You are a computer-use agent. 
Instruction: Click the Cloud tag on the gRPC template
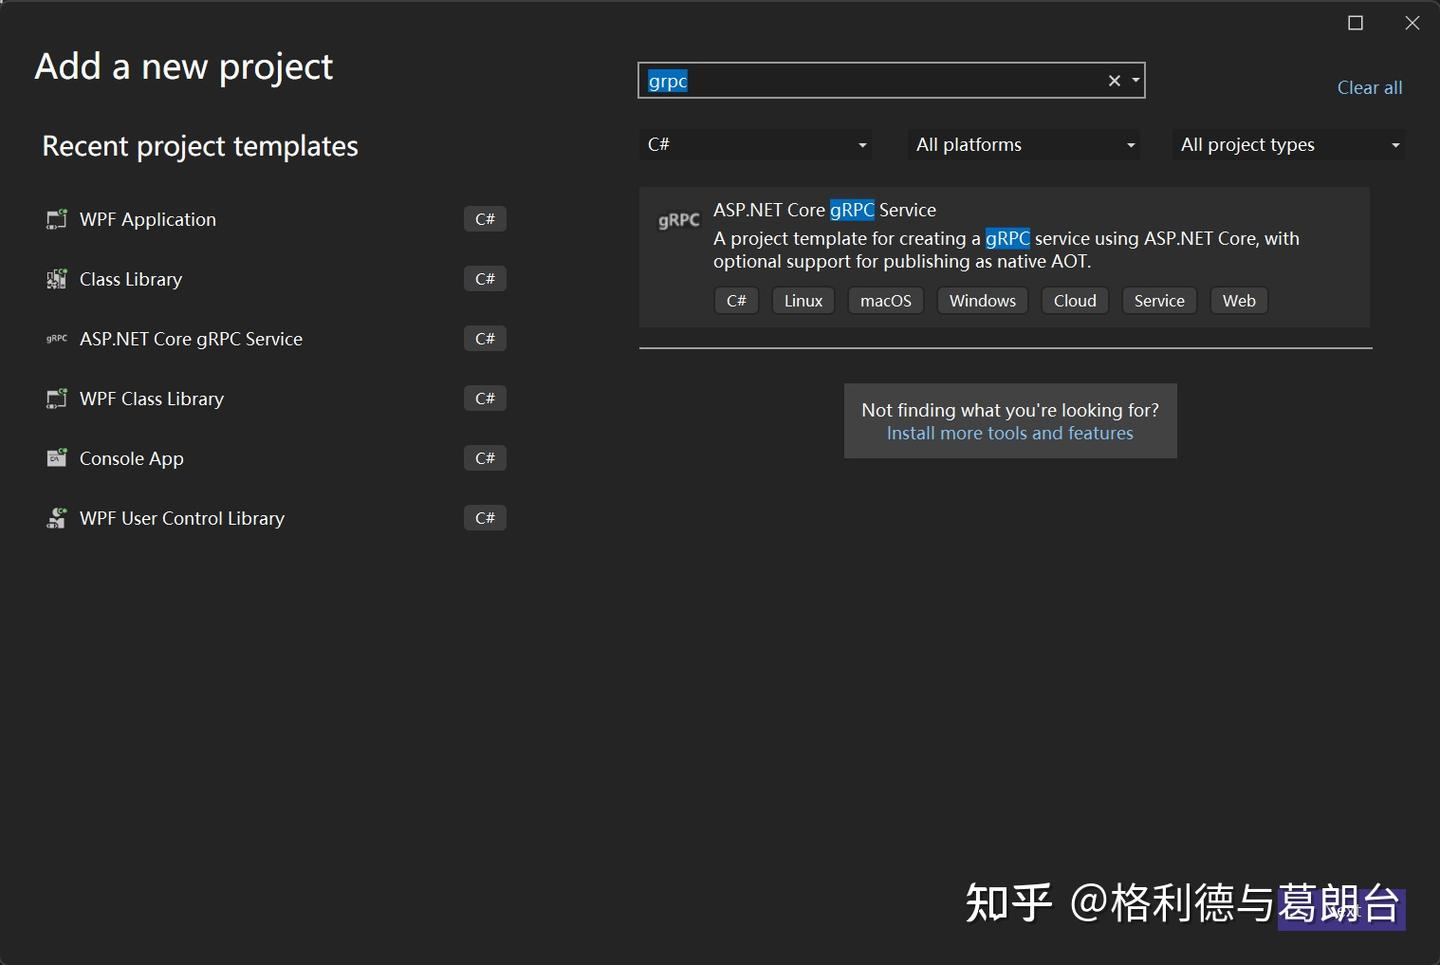(1074, 300)
